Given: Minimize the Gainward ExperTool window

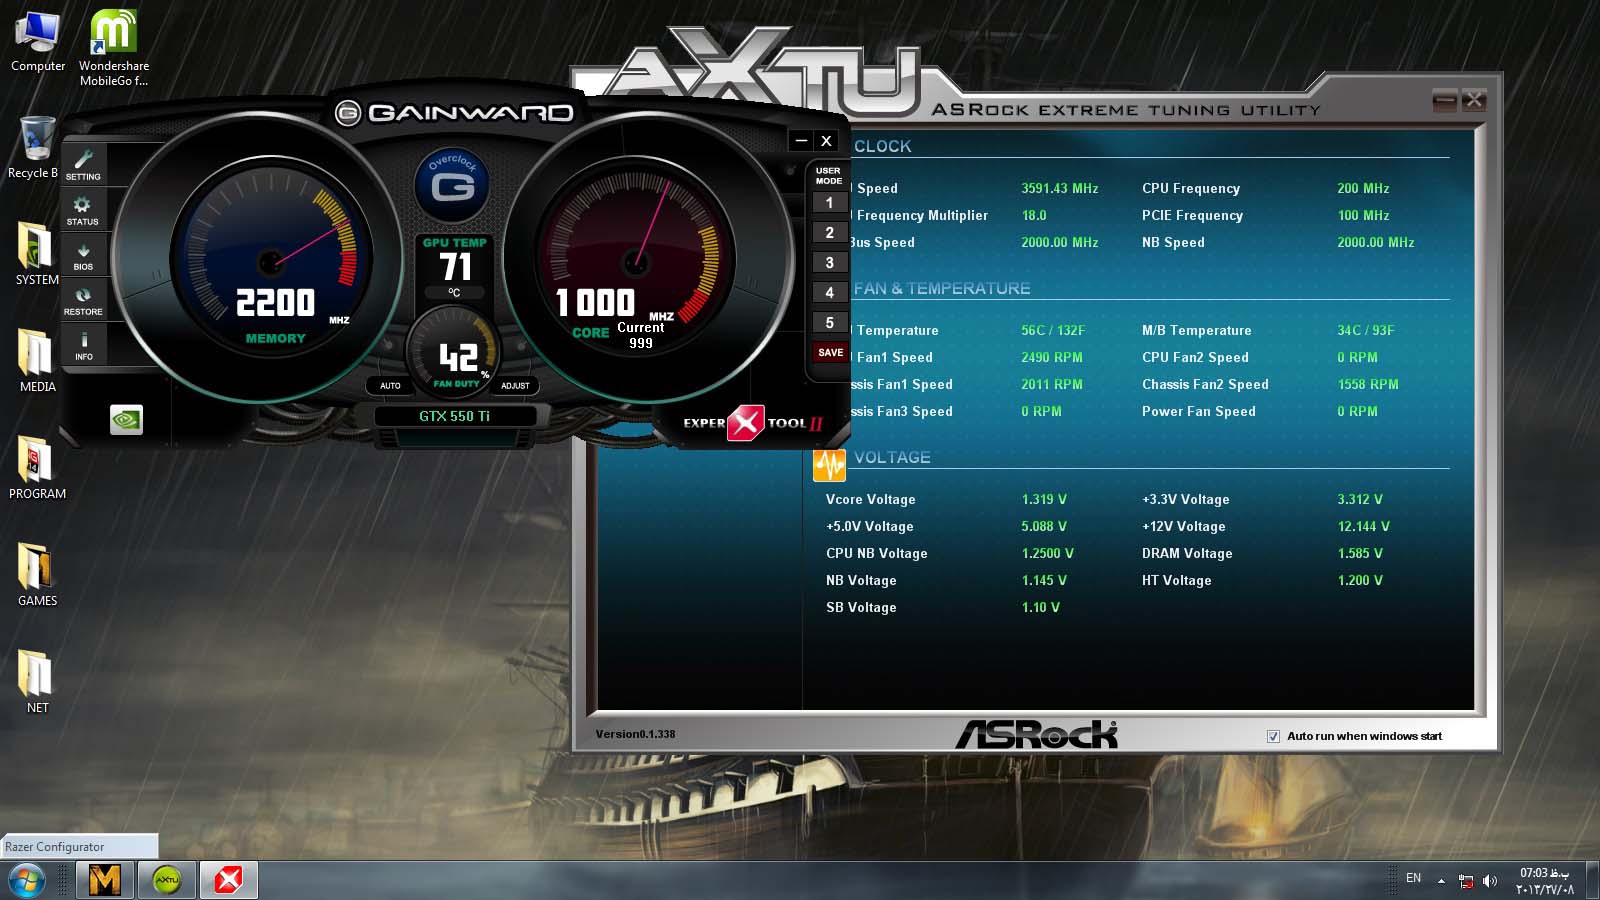Looking at the screenshot, I should pos(801,141).
